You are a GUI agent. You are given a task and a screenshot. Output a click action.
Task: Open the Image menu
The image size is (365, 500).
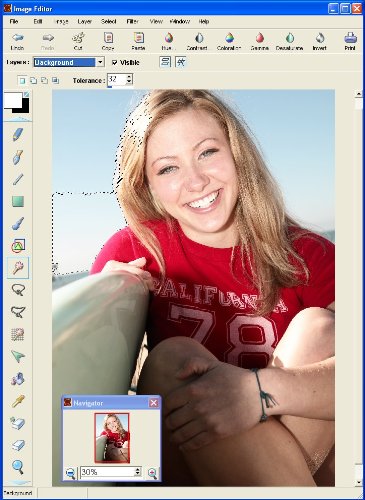61,22
